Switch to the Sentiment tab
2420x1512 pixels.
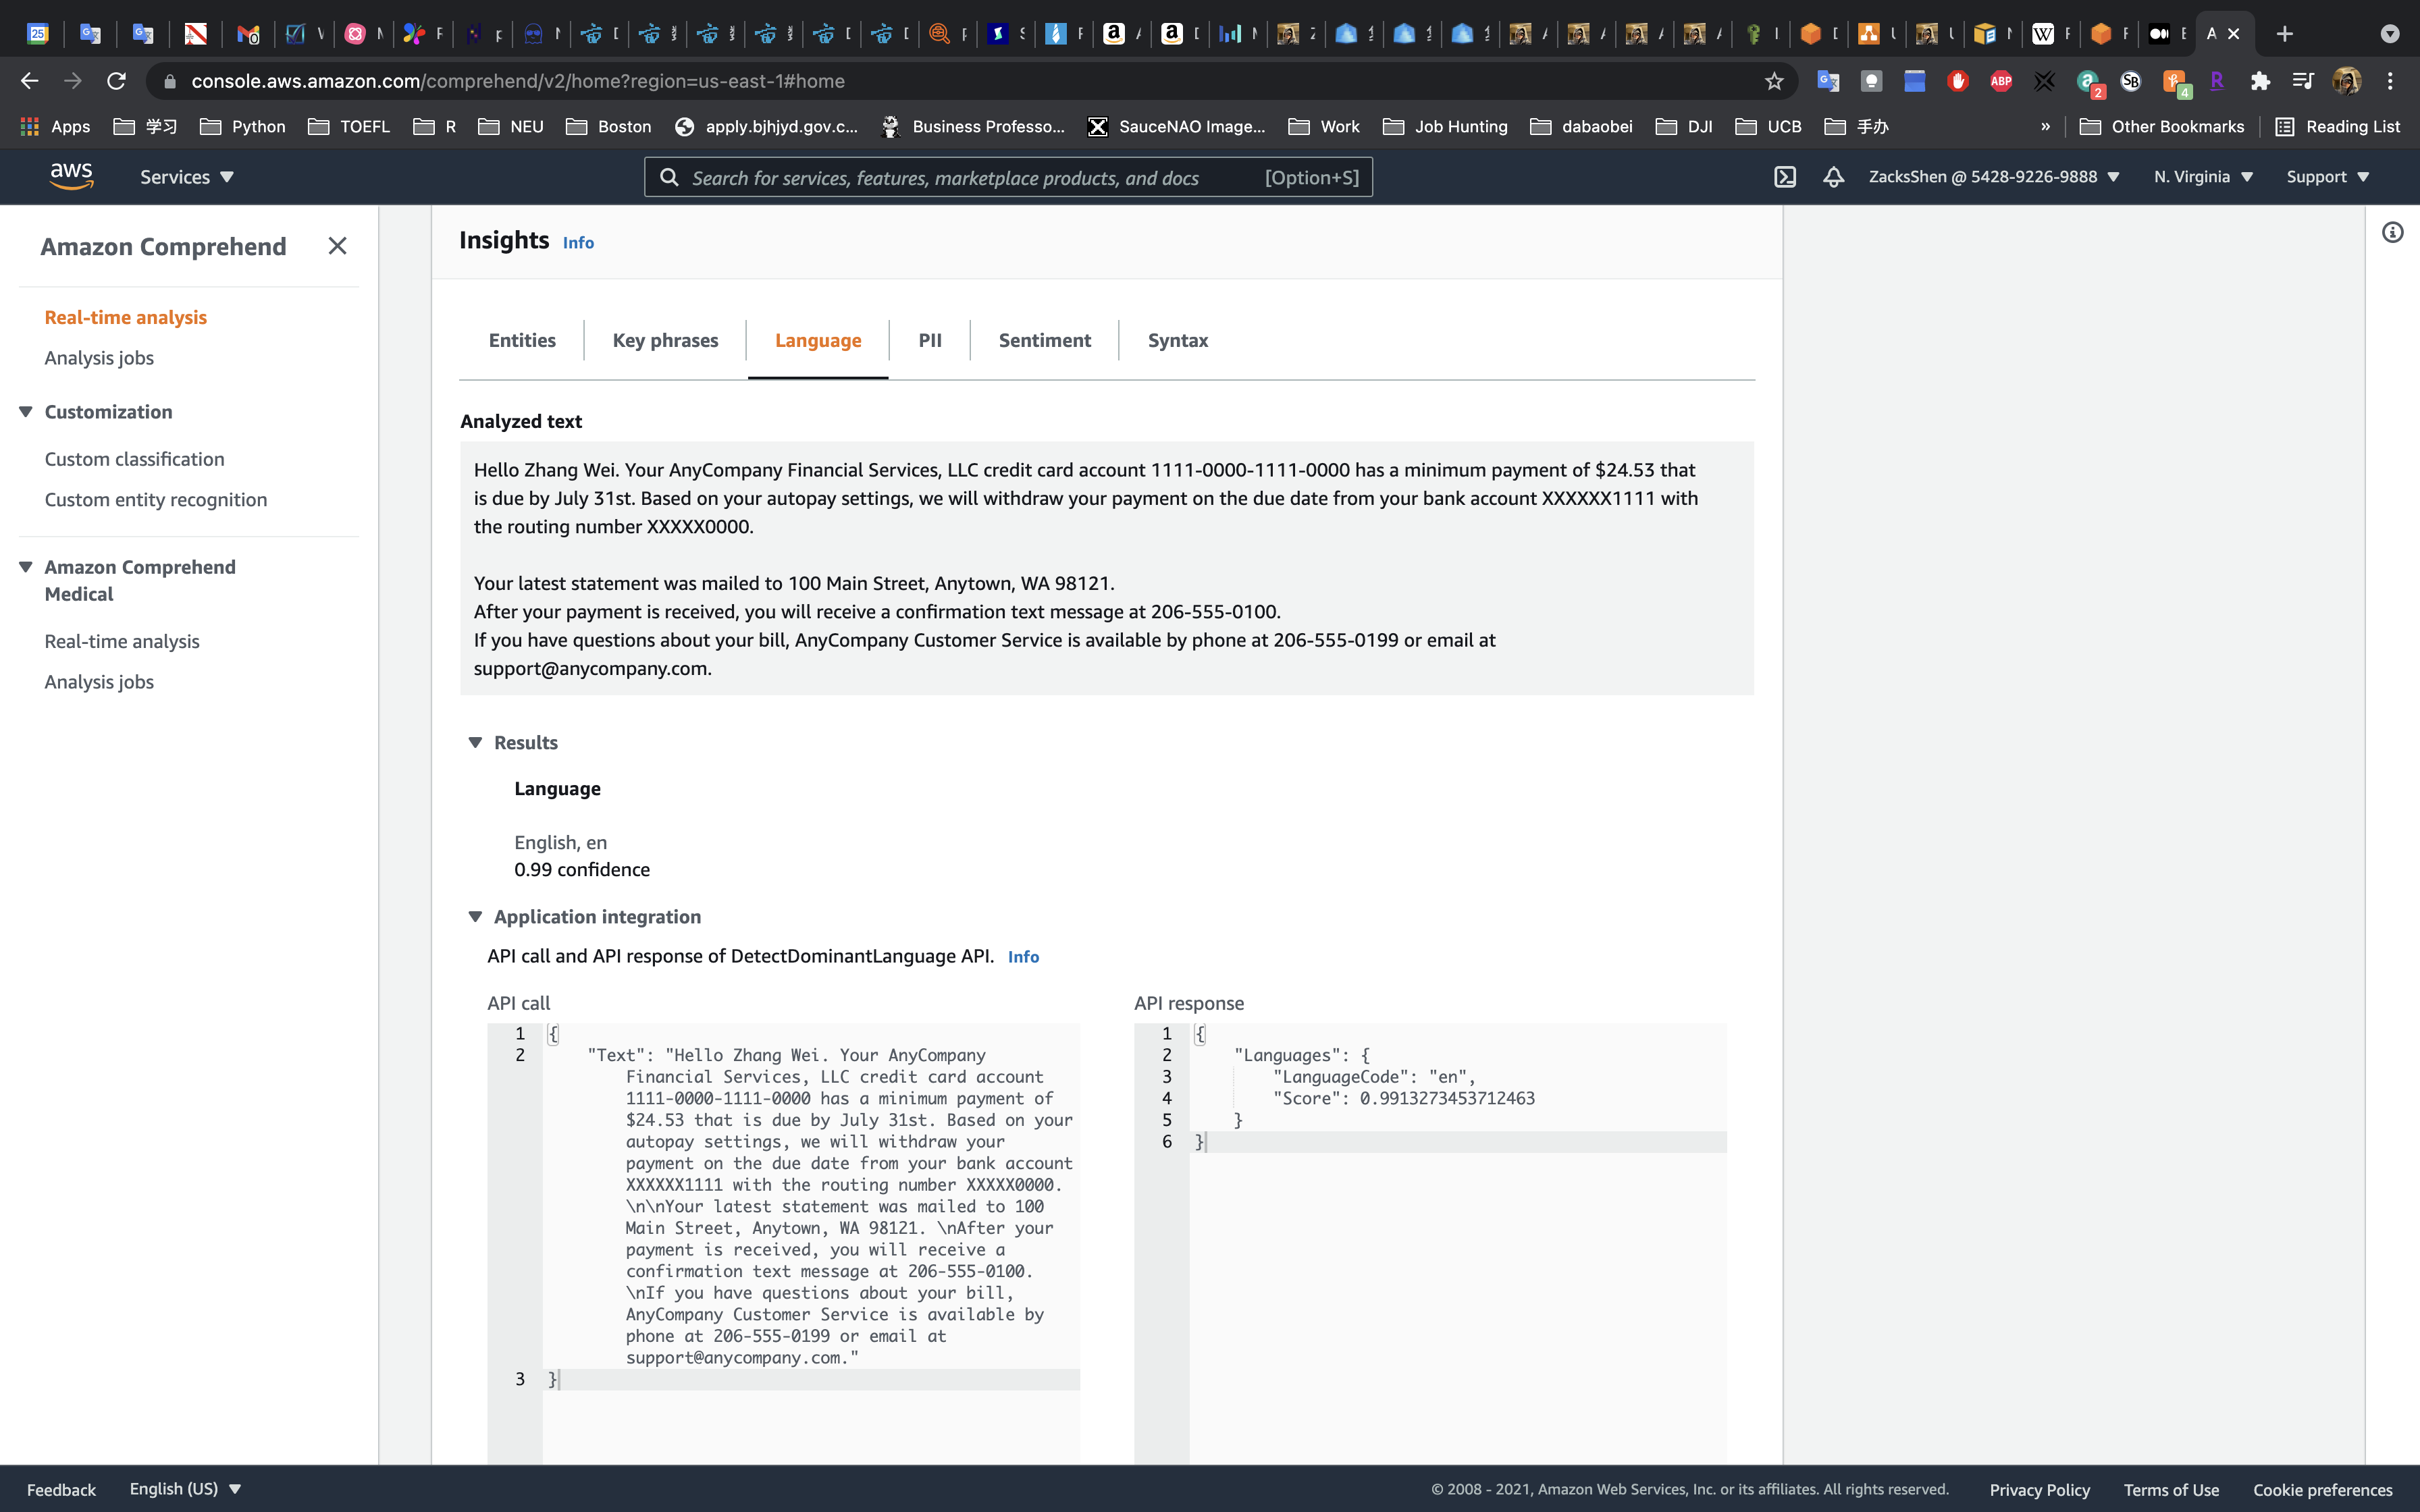1044,340
